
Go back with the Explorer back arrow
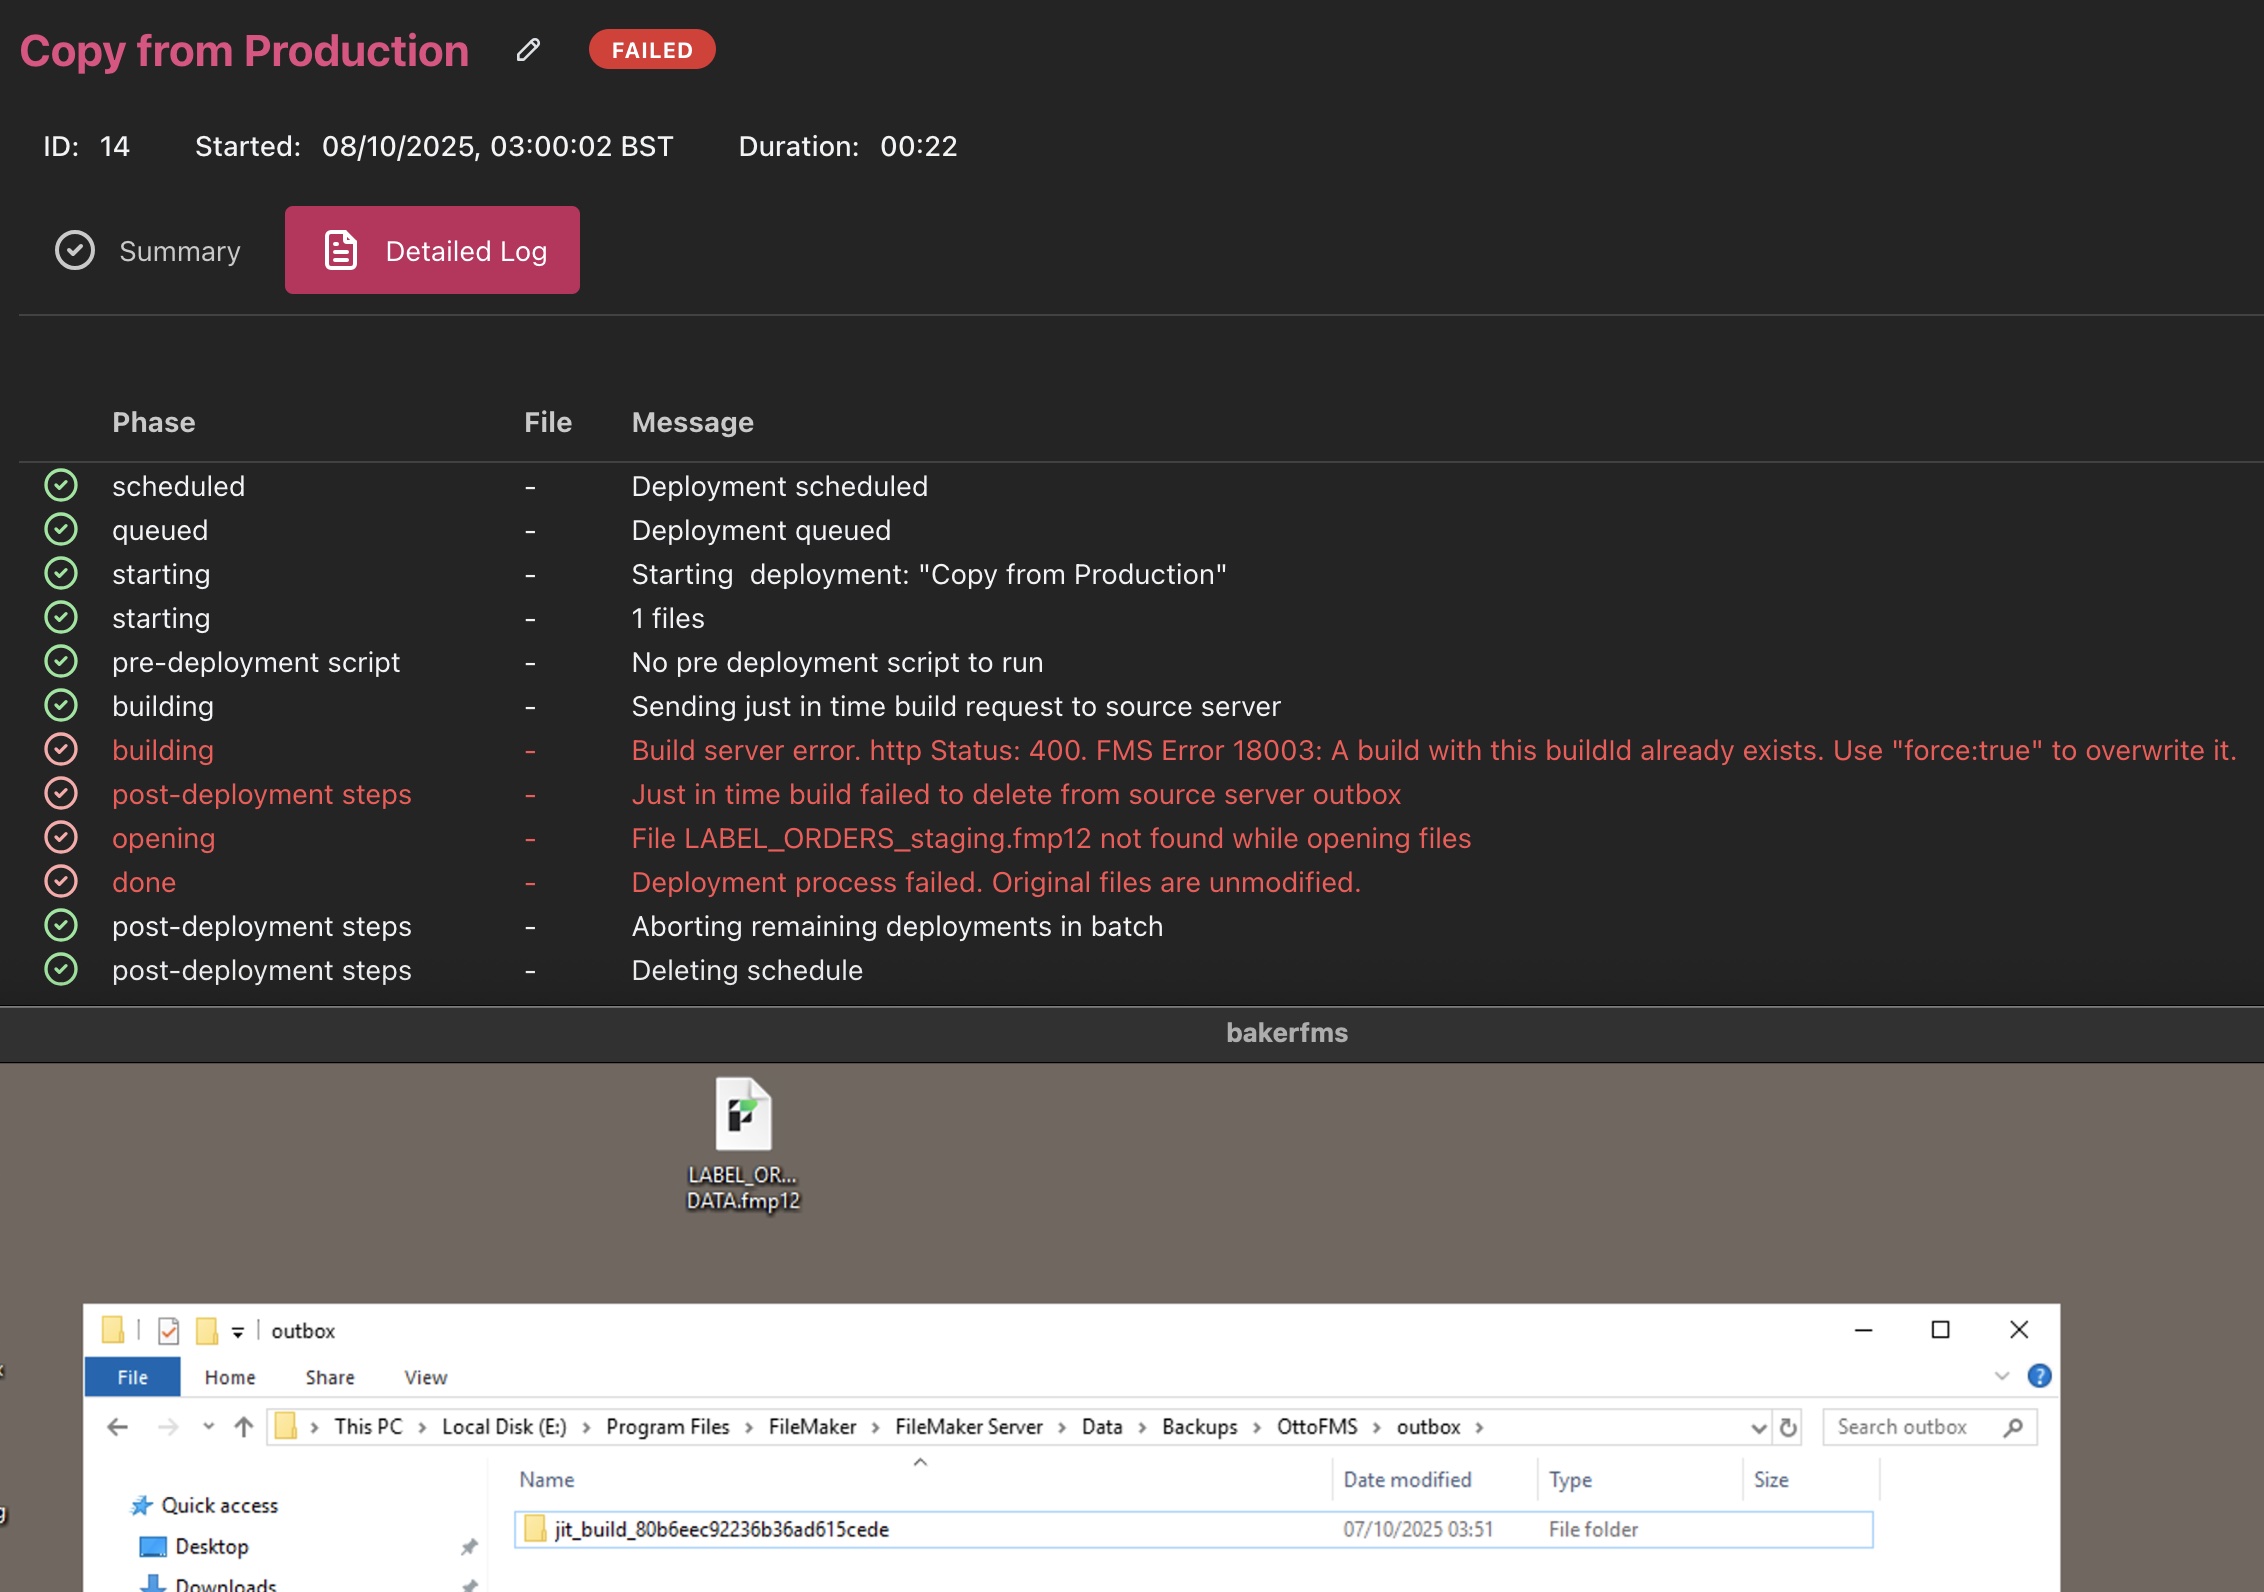(118, 1427)
